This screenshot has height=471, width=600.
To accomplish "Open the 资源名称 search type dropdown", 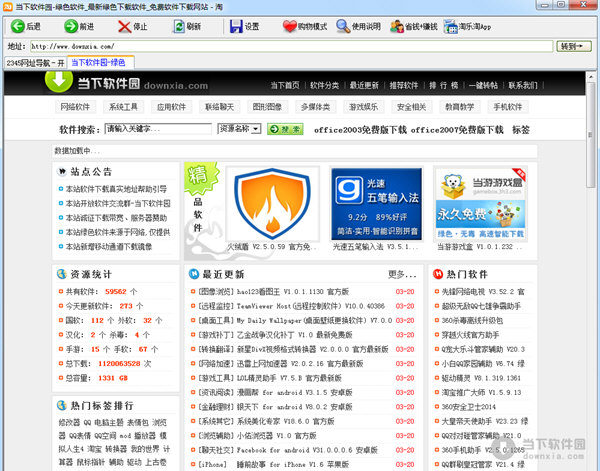I will pyautogui.click(x=239, y=129).
